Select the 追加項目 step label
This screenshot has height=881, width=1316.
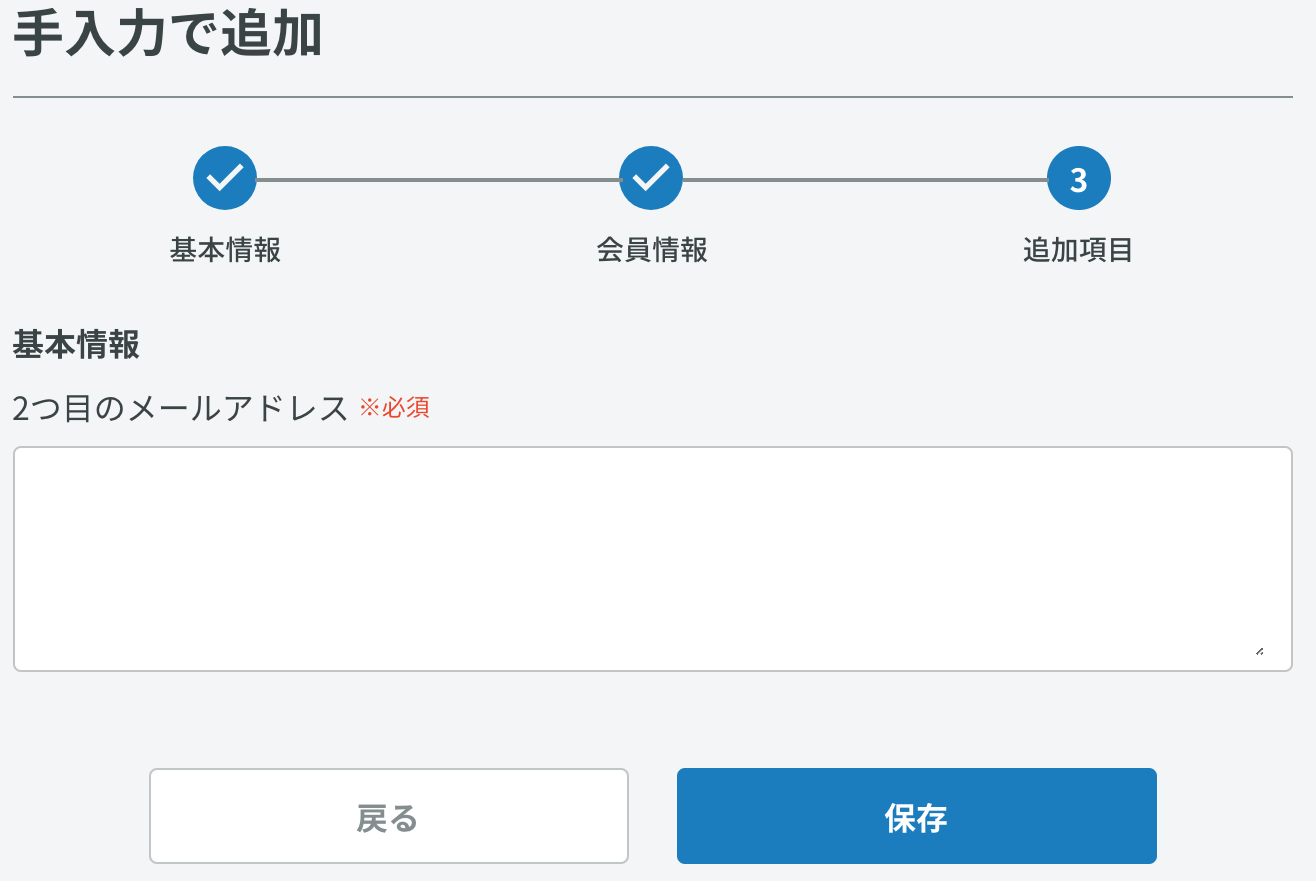[x=1078, y=249]
